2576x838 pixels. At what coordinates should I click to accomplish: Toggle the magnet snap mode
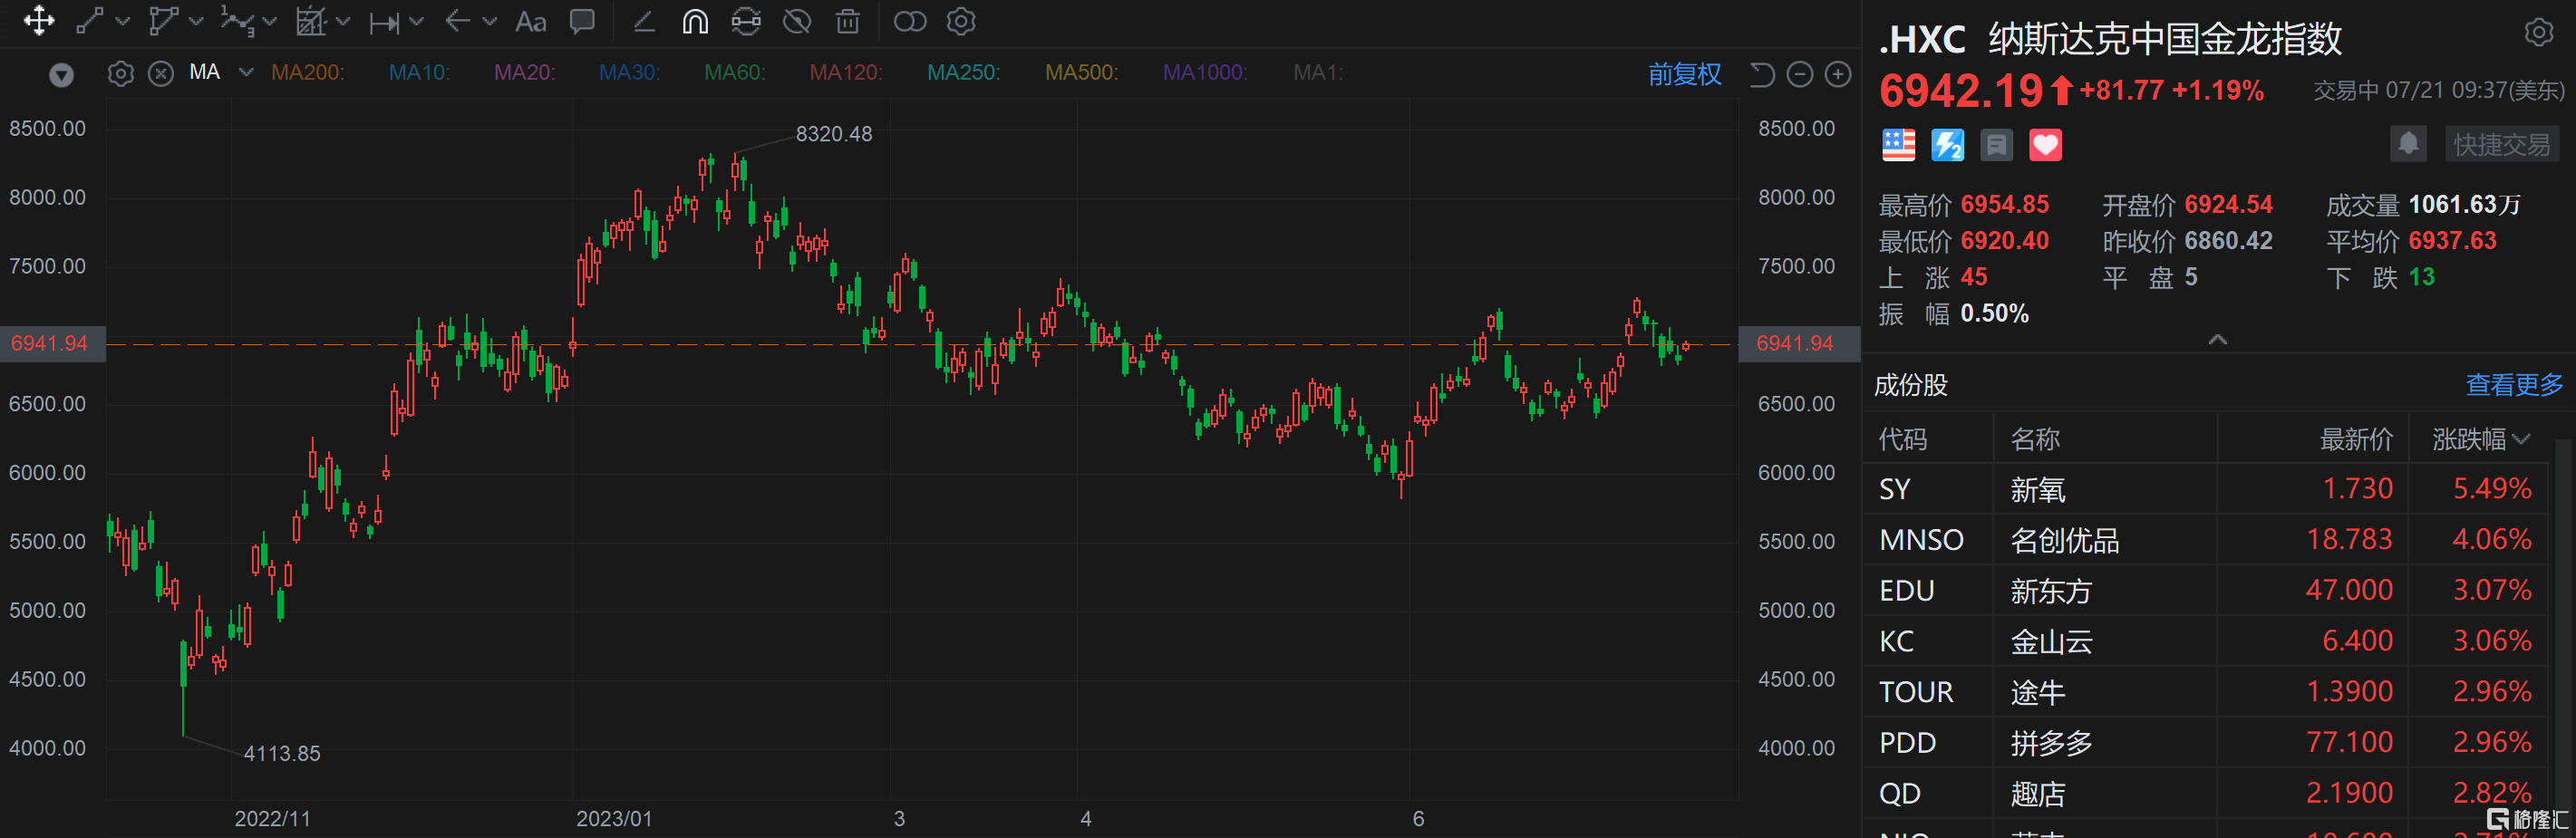695,21
